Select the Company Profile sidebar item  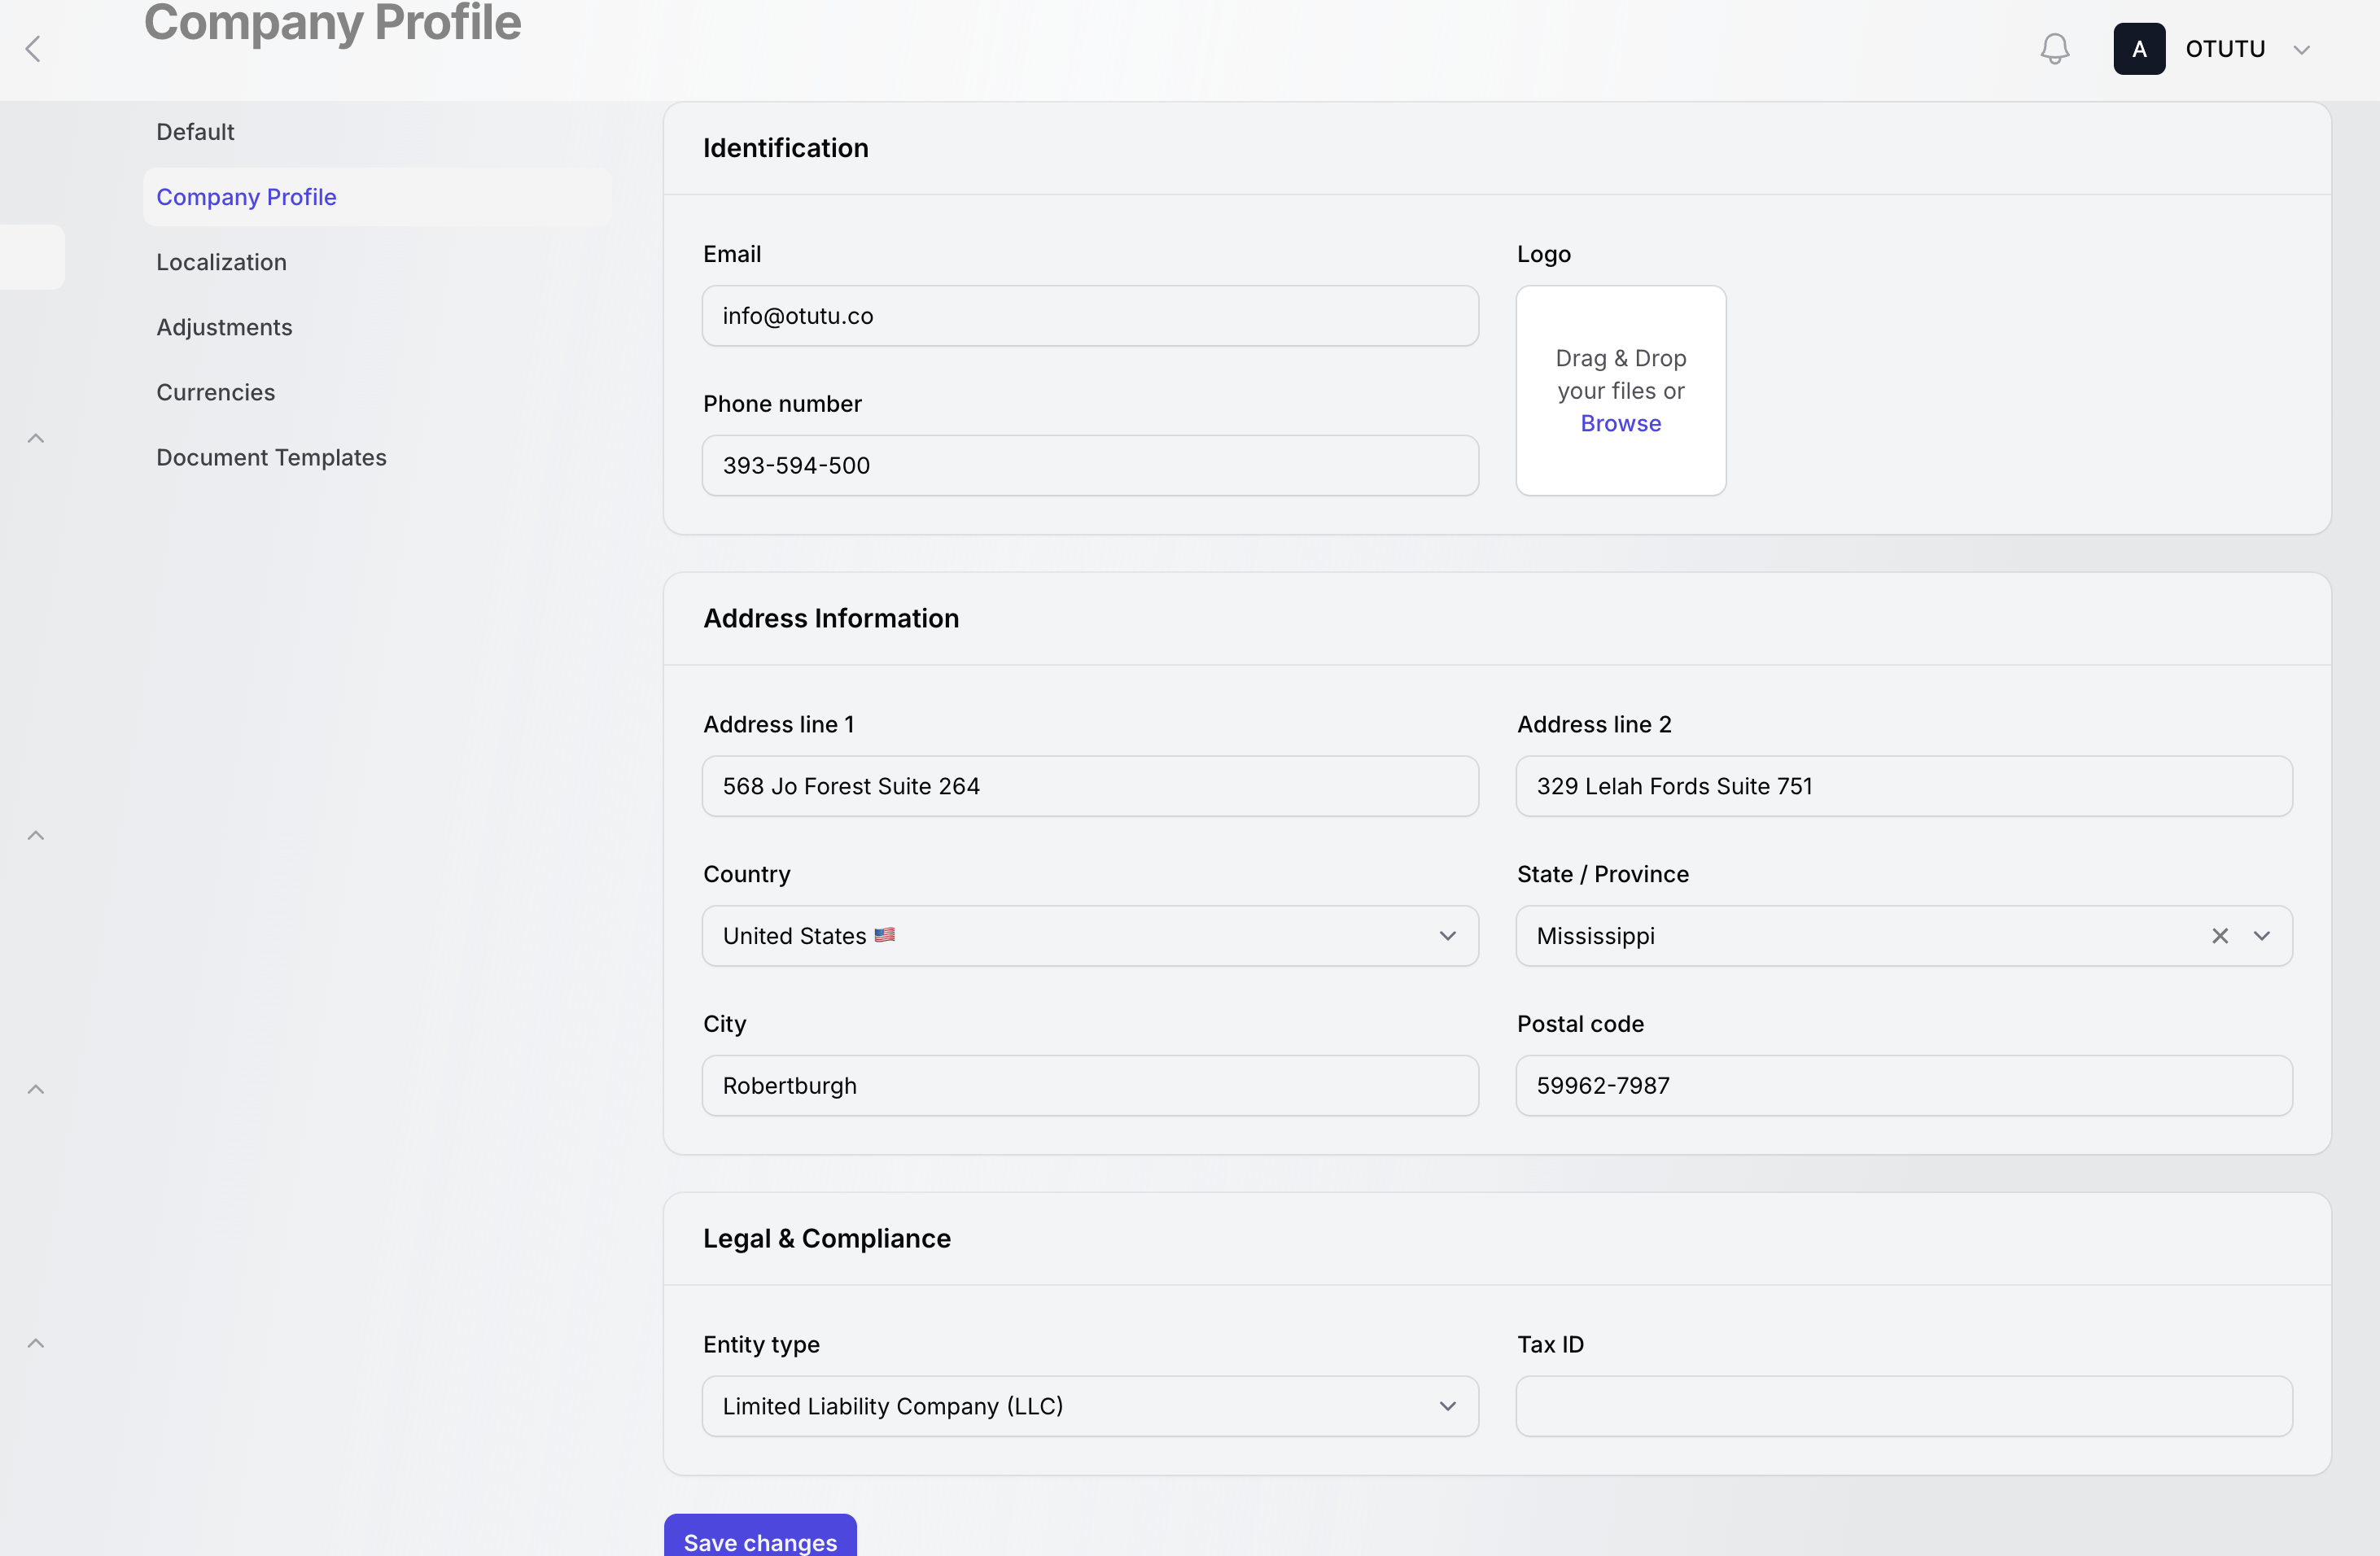click(246, 197)
